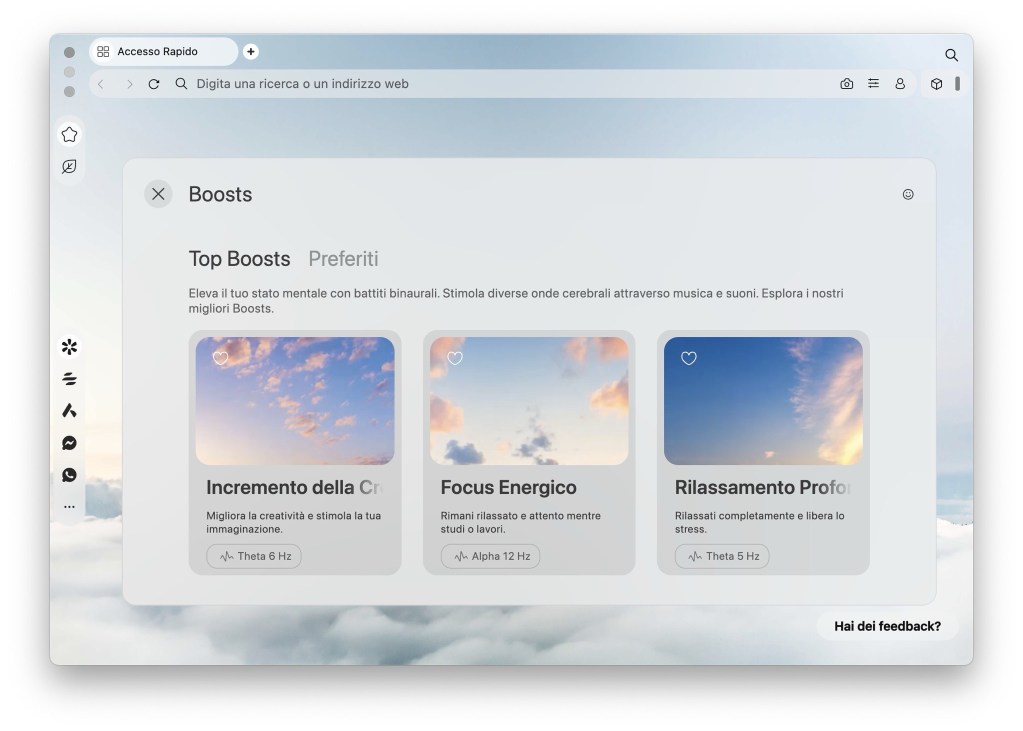Open Easy Setup sliders icon
This screenshot has height=731, width=1023.
coord(873,84)
